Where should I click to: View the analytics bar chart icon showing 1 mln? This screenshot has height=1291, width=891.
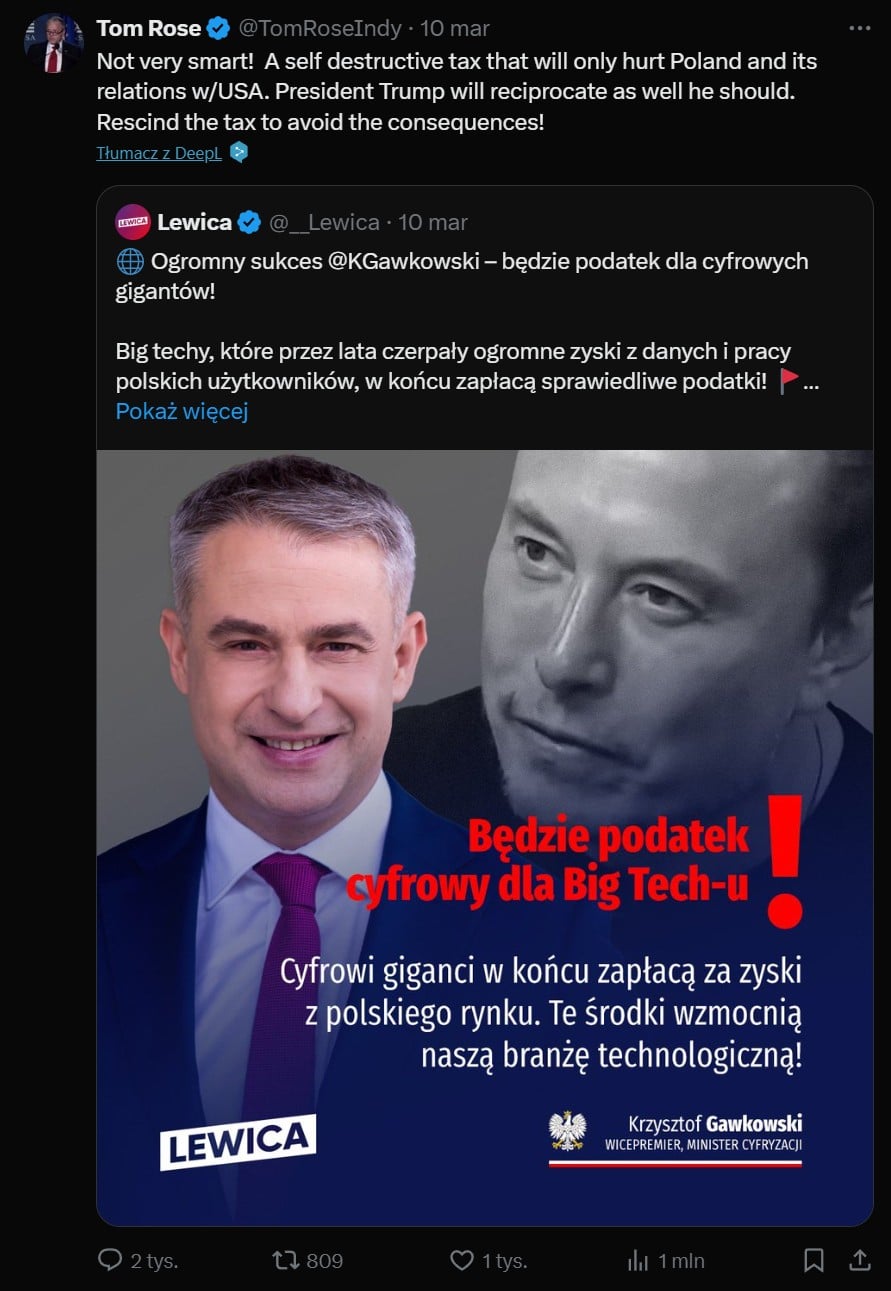pyautogui.click(x=638, y=1261)
